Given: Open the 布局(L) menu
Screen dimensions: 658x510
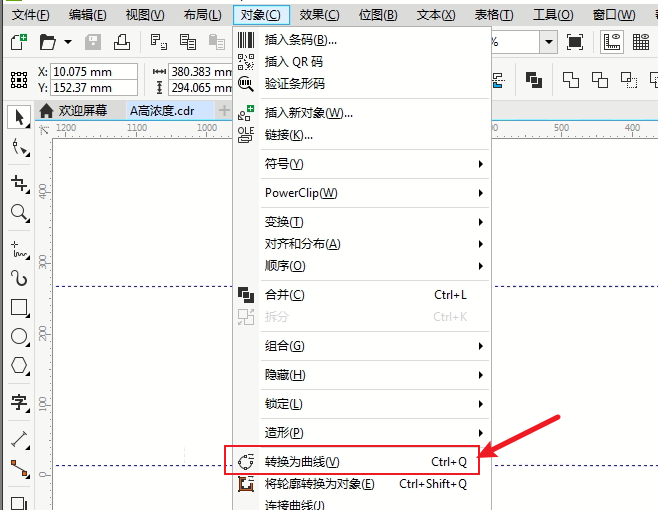Looking at the screenshot, I should 202,15.
